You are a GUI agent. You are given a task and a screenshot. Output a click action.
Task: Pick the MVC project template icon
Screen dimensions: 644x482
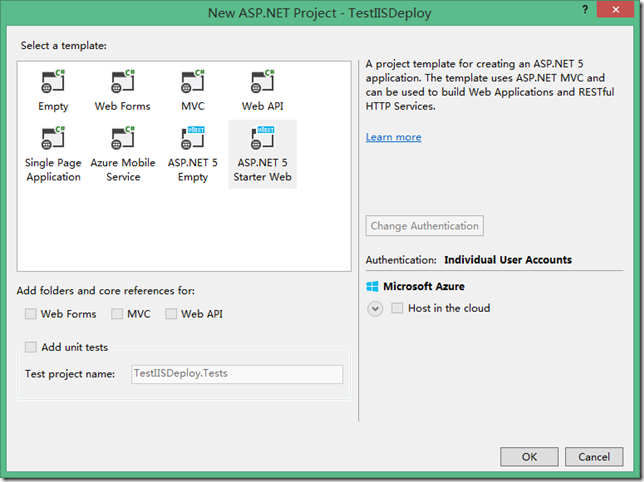192,82
